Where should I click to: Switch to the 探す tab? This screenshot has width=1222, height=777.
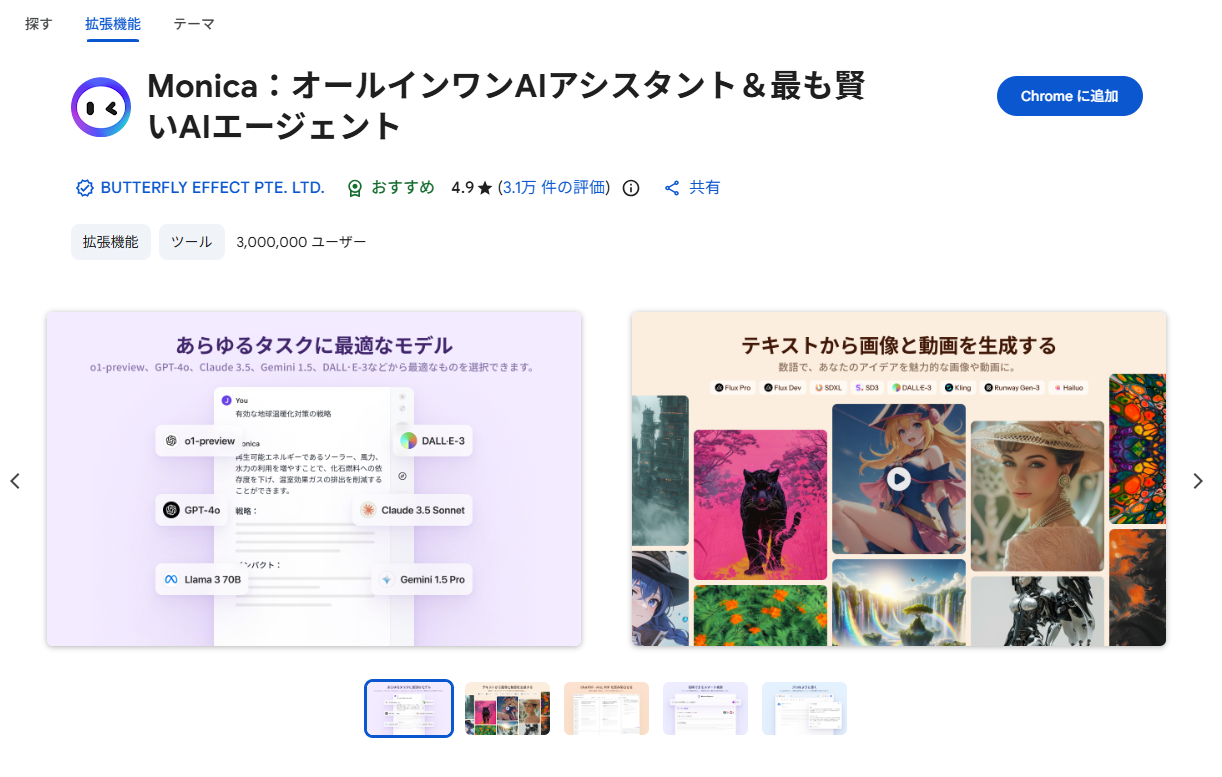pyautogui.click(x=39, y=24)
